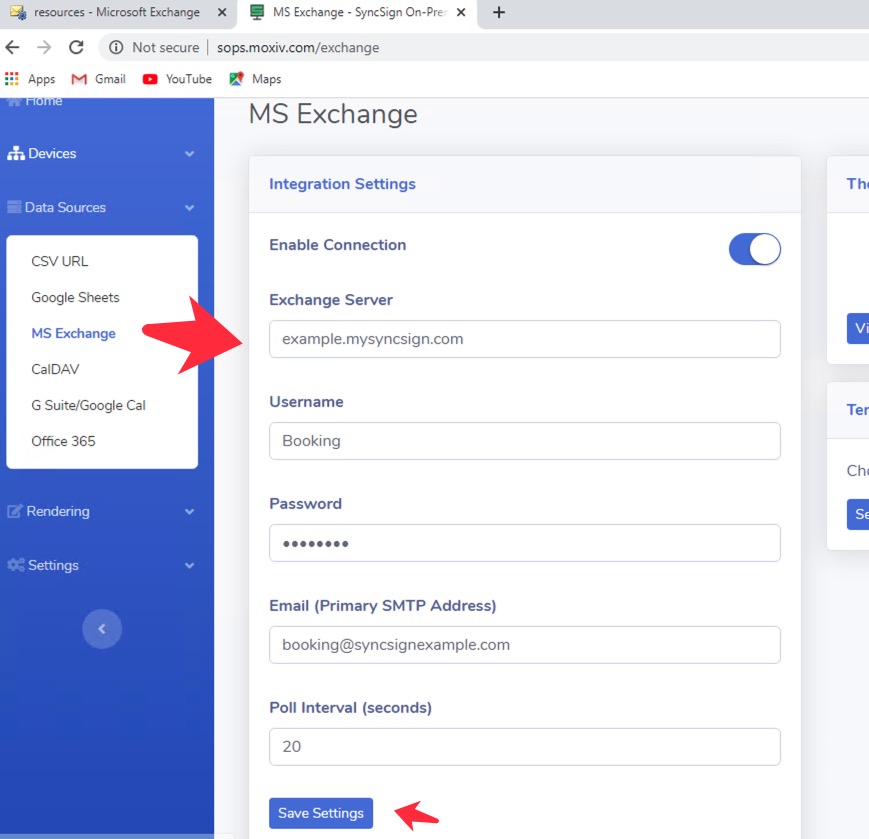Expand the Devices menu chevron

point(190,154)
